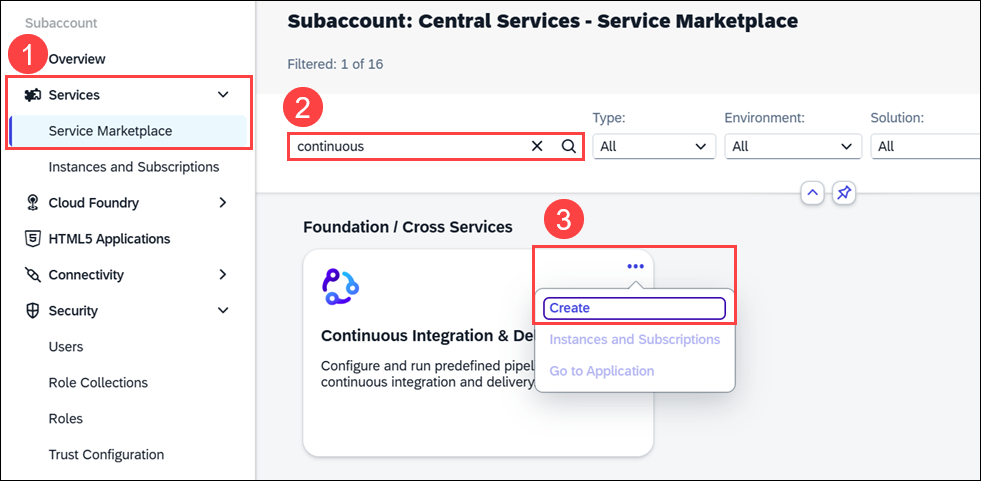This screenshot has height=481, width=981.
Task: Click the Connectivity plug icon
Action: [31, 275]
